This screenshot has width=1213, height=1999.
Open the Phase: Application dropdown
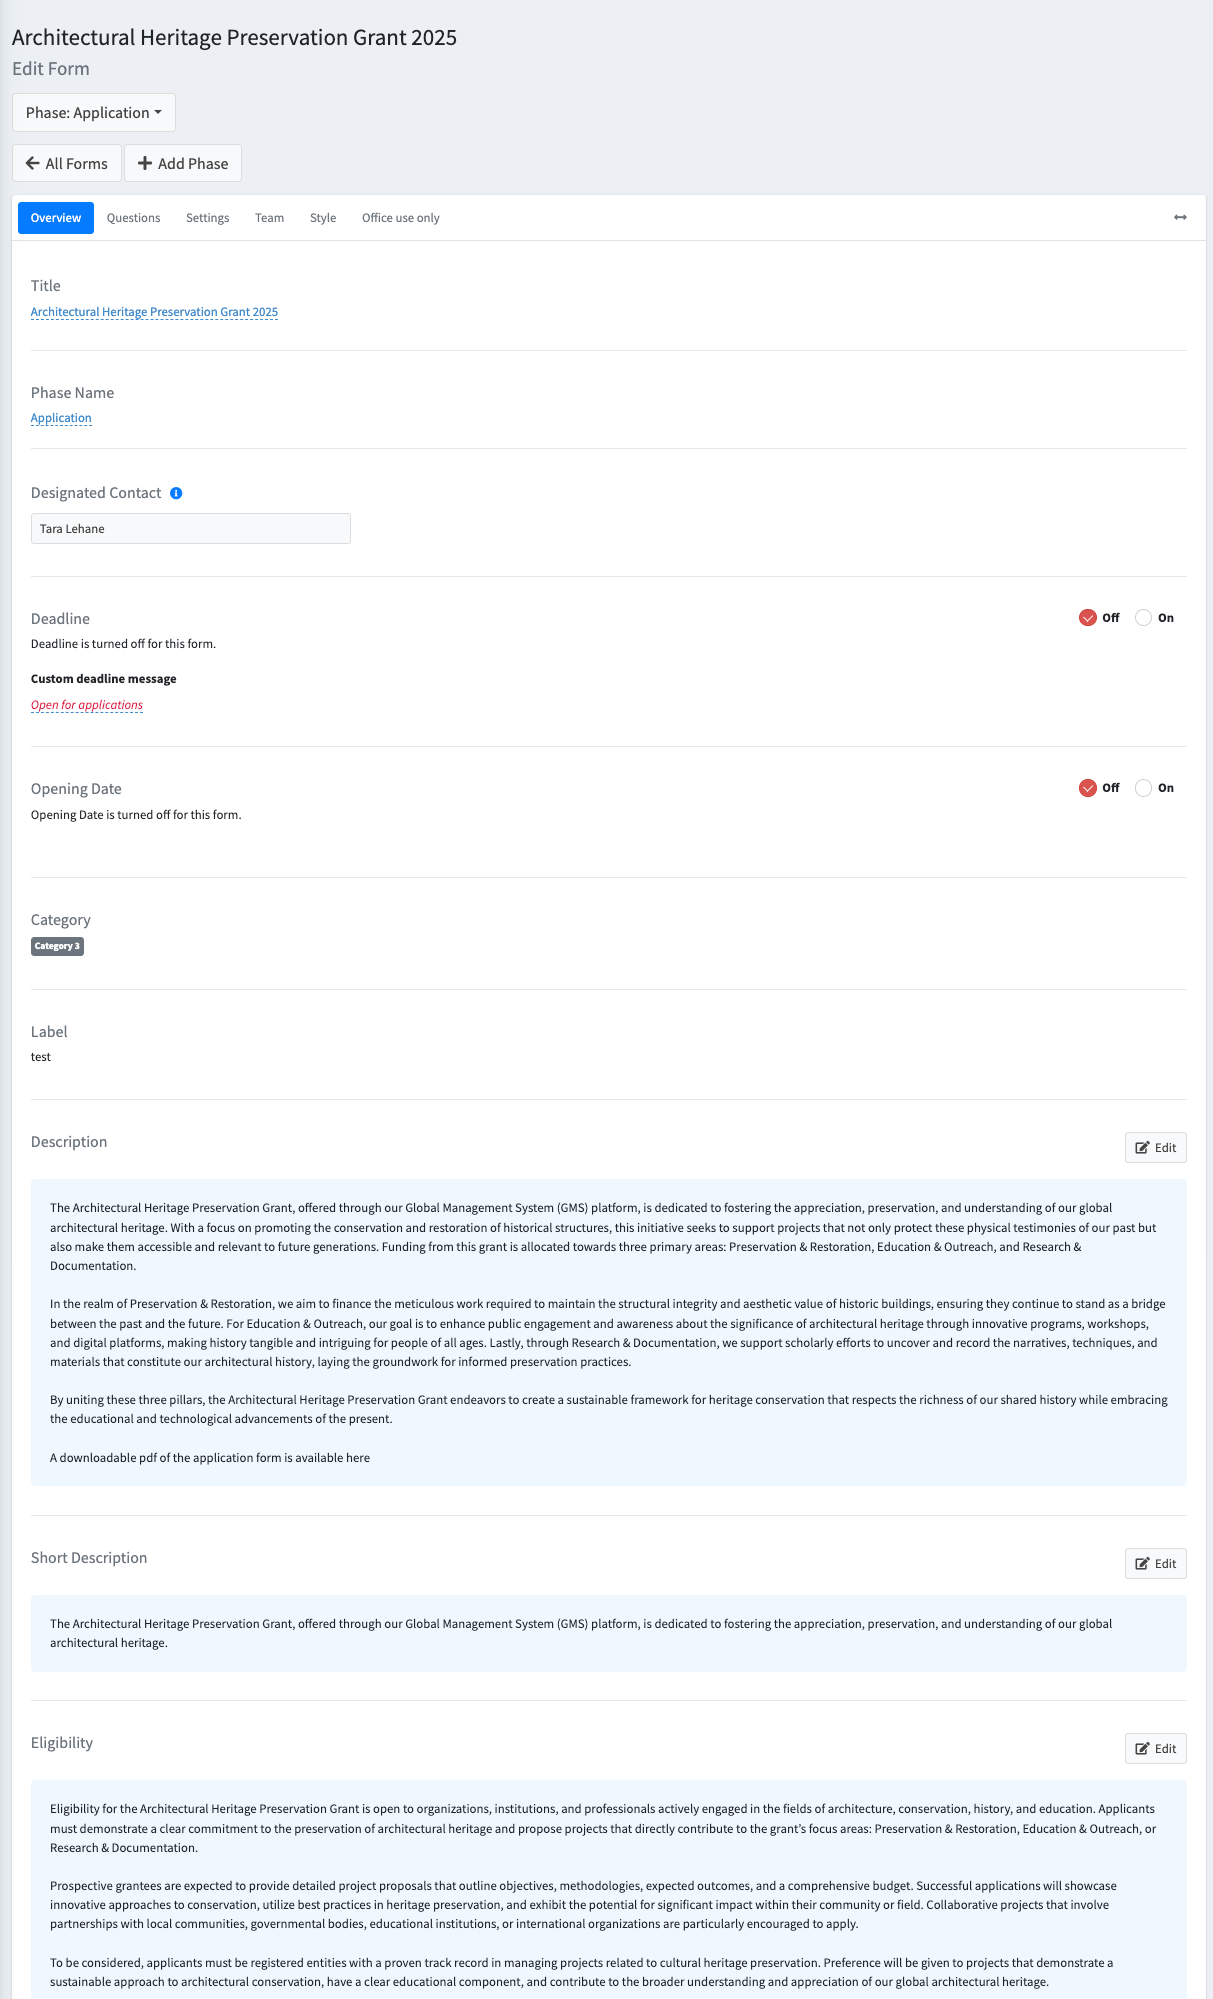coord(94,113)
